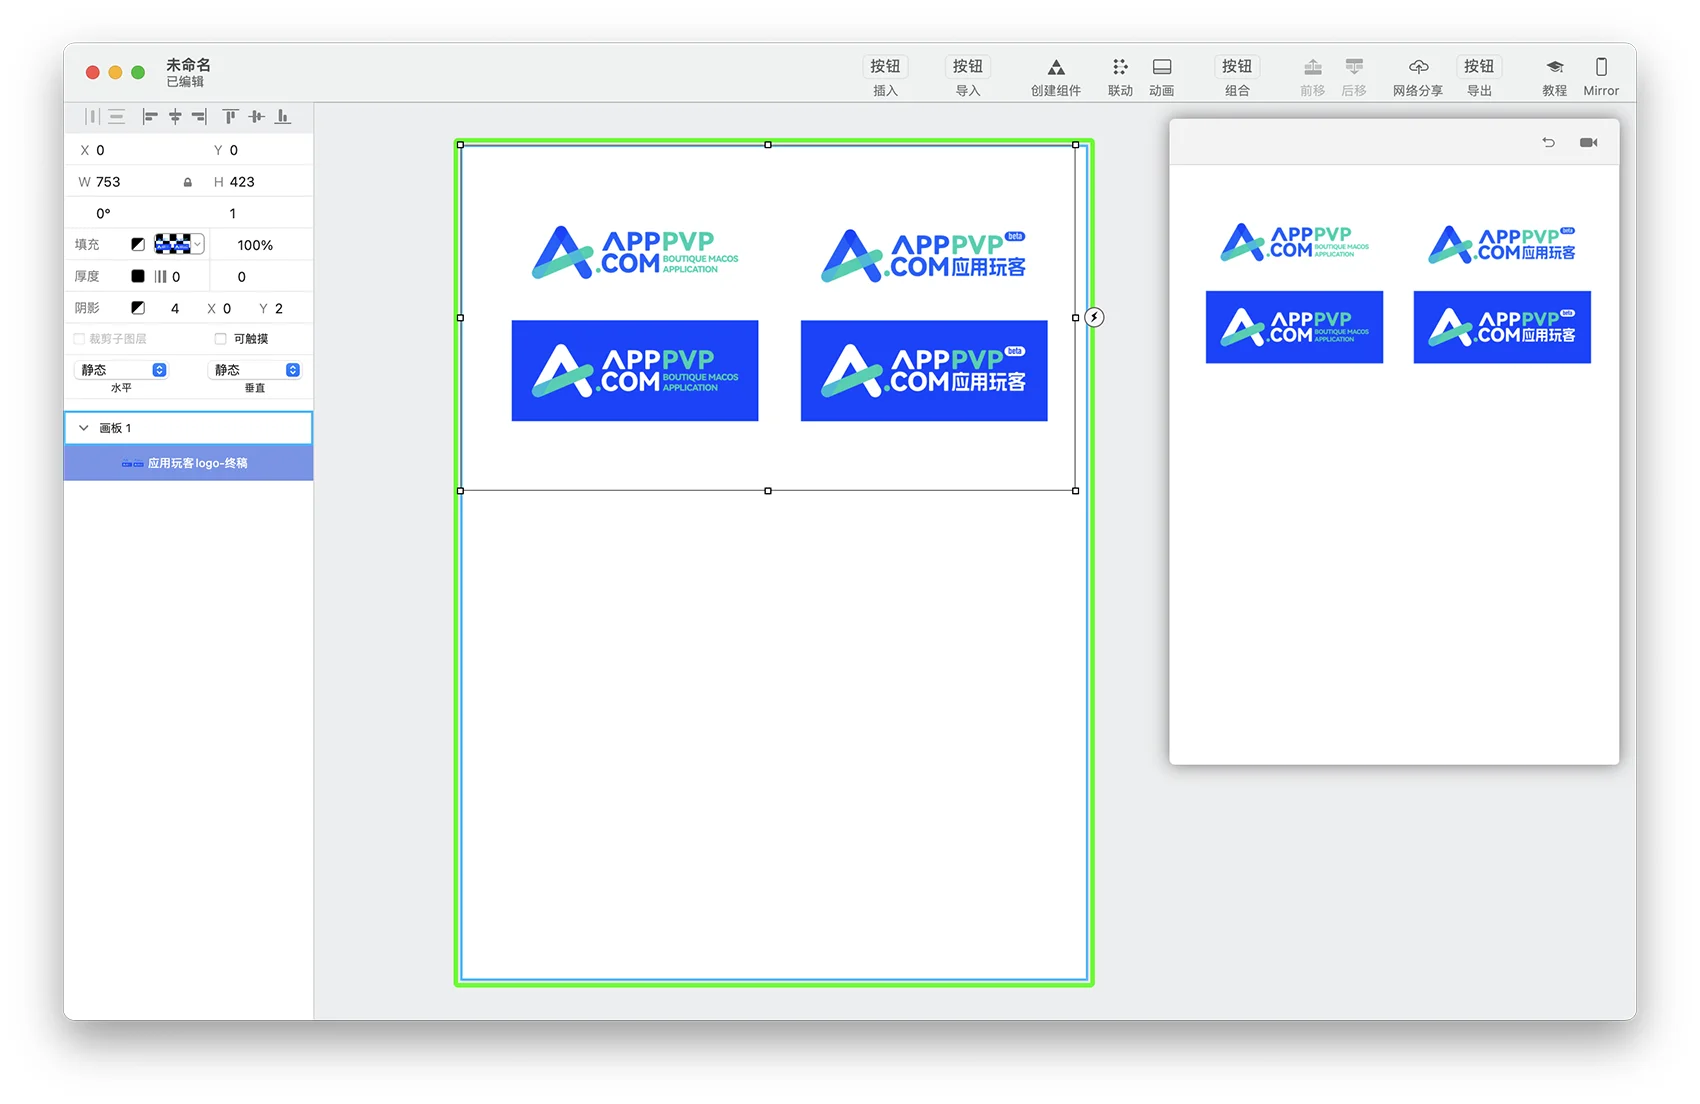Open the fill pattern dropdown arrow

click(x=198, y=244)
